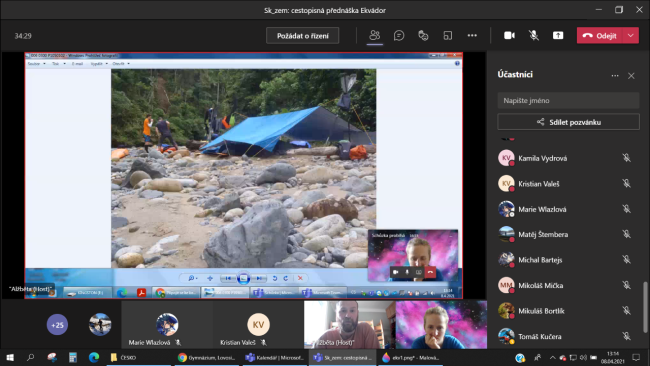This screenshot has width=650, height=366.
Task: Click rotate clockwise icon in viewer
Action: coord(286,278)
